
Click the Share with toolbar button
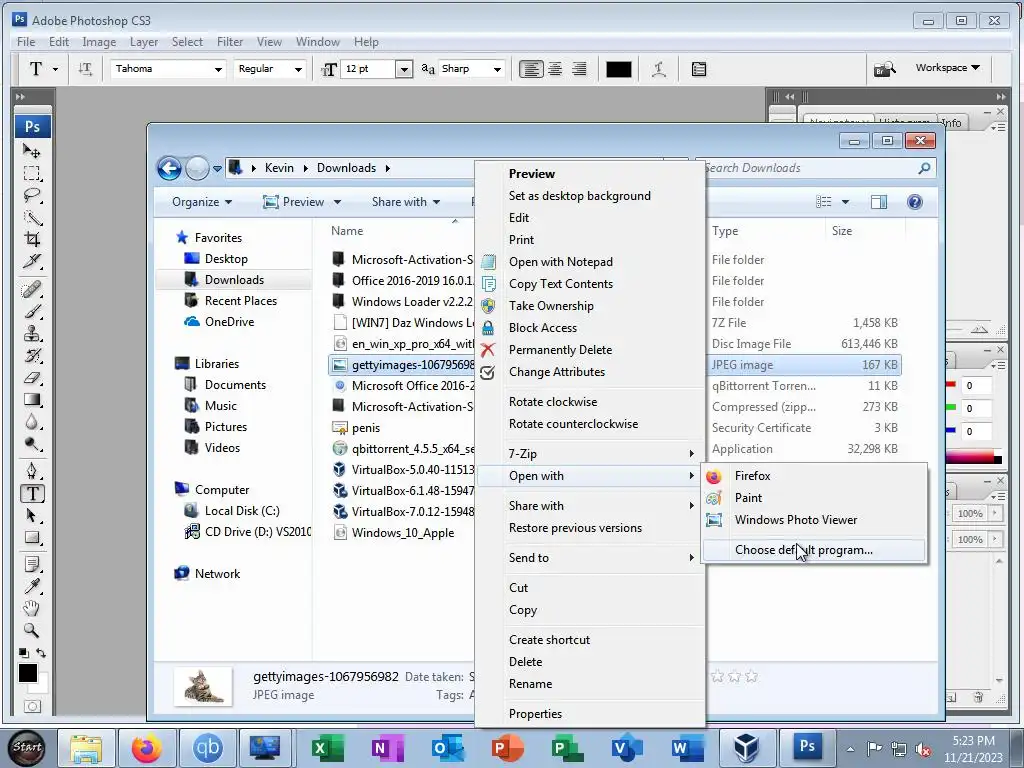click(x=406, y=202)
